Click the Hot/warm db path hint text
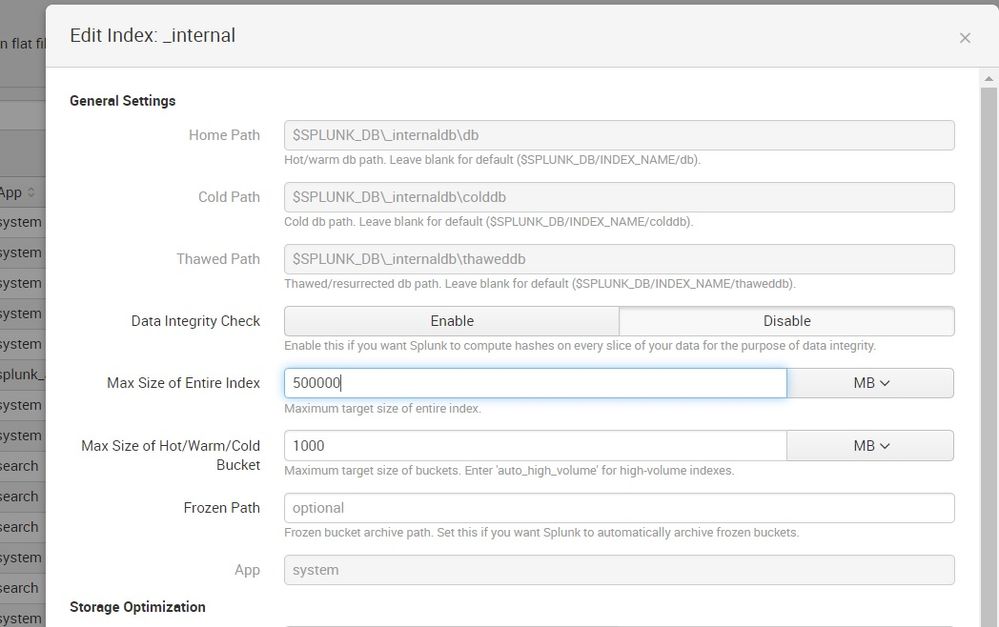 [492, 159]
